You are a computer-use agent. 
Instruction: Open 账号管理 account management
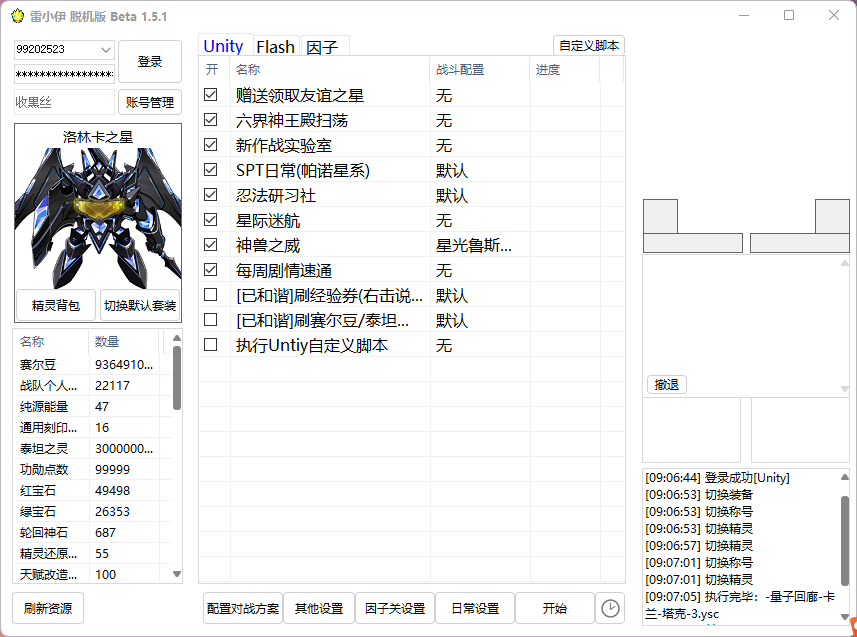pos(150,102)
